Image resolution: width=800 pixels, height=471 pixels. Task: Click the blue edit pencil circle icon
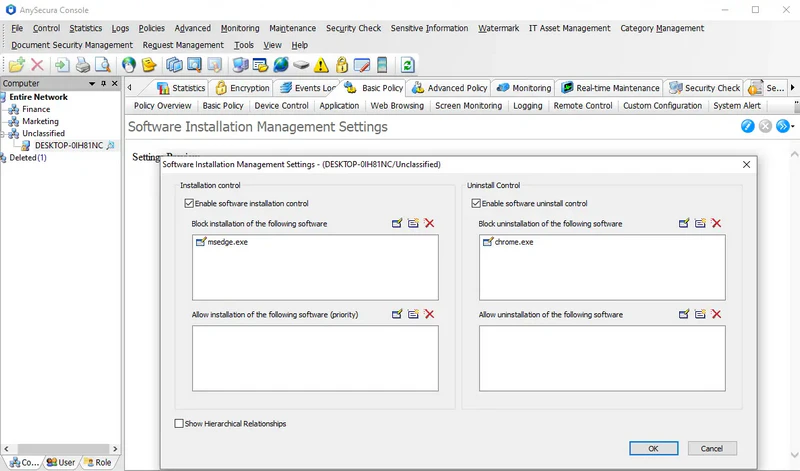tap(747, 126)
